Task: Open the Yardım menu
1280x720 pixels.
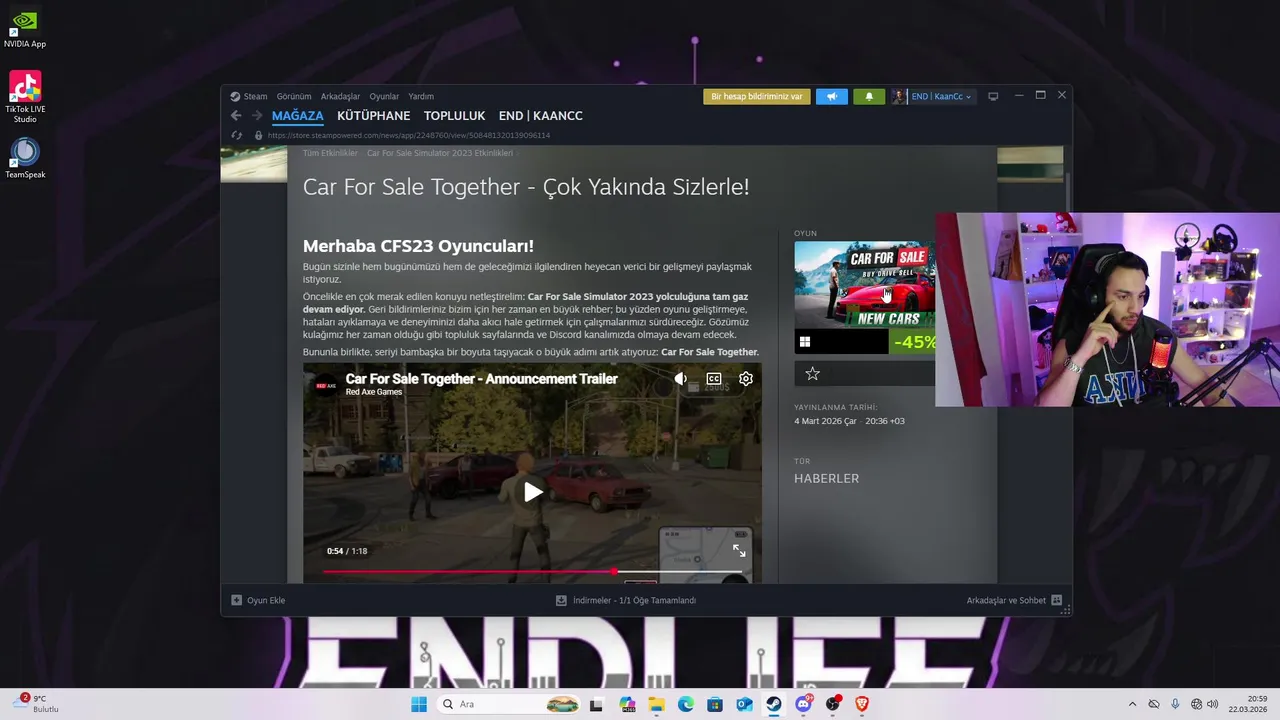Action: point(421,96)
